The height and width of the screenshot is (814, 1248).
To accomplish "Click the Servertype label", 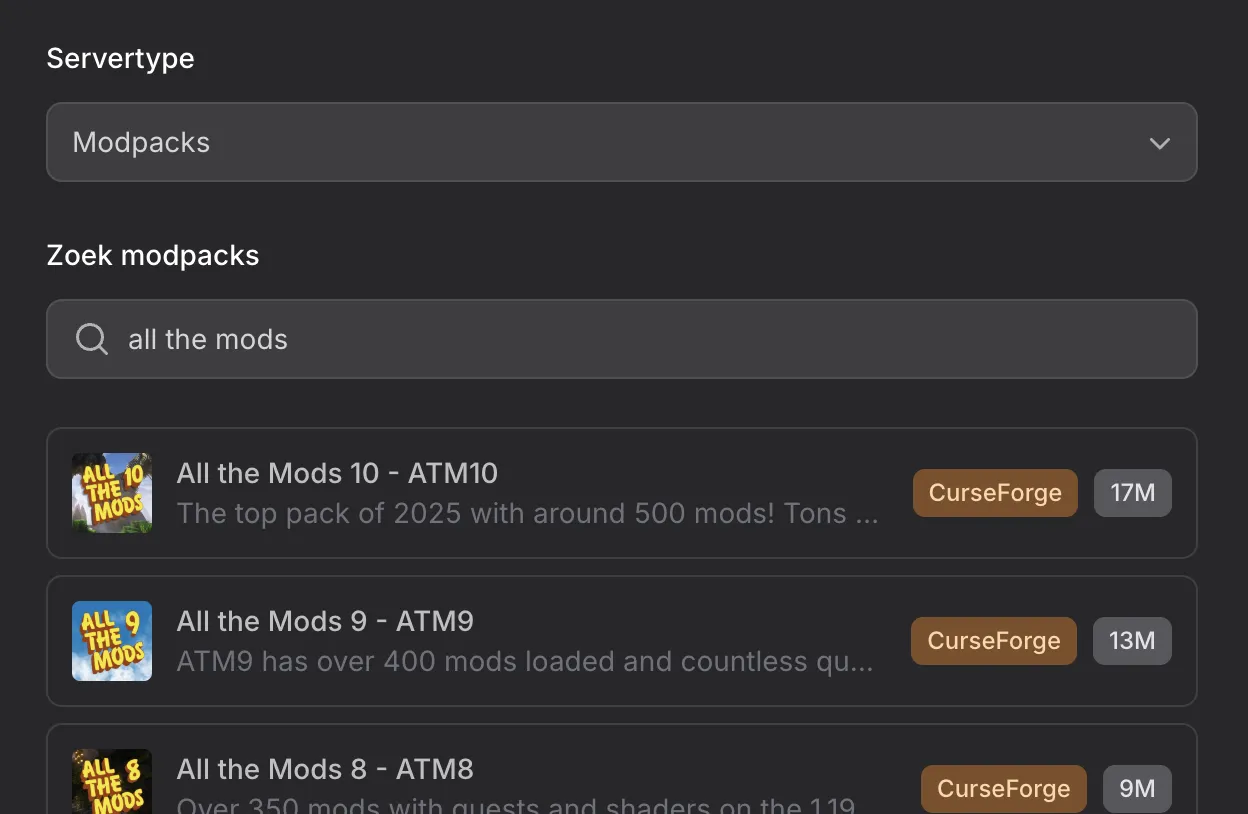I will (x=120, y=58).
